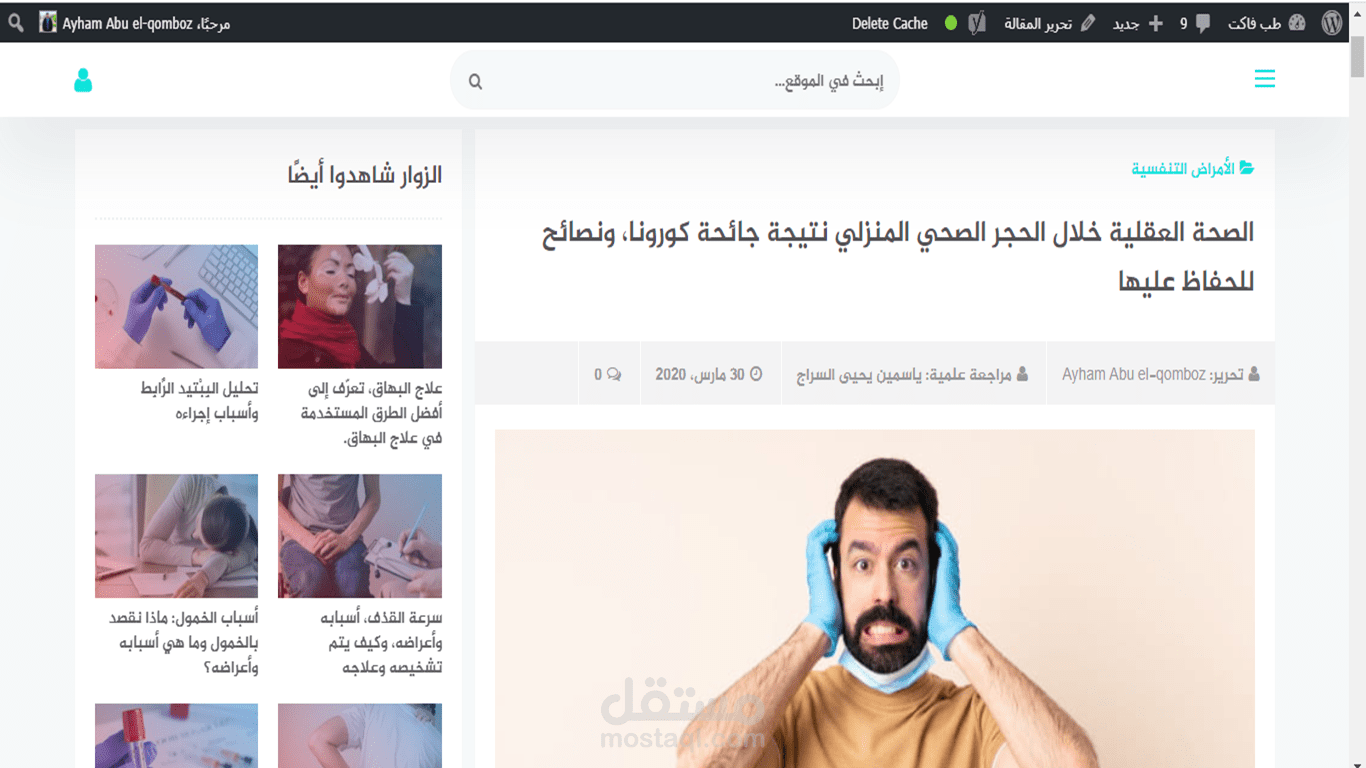The width and height of the screenshot is (1366, 768).
Task: Open the Ayham Abu el-qomboz account menu
Action: [145, 23]
